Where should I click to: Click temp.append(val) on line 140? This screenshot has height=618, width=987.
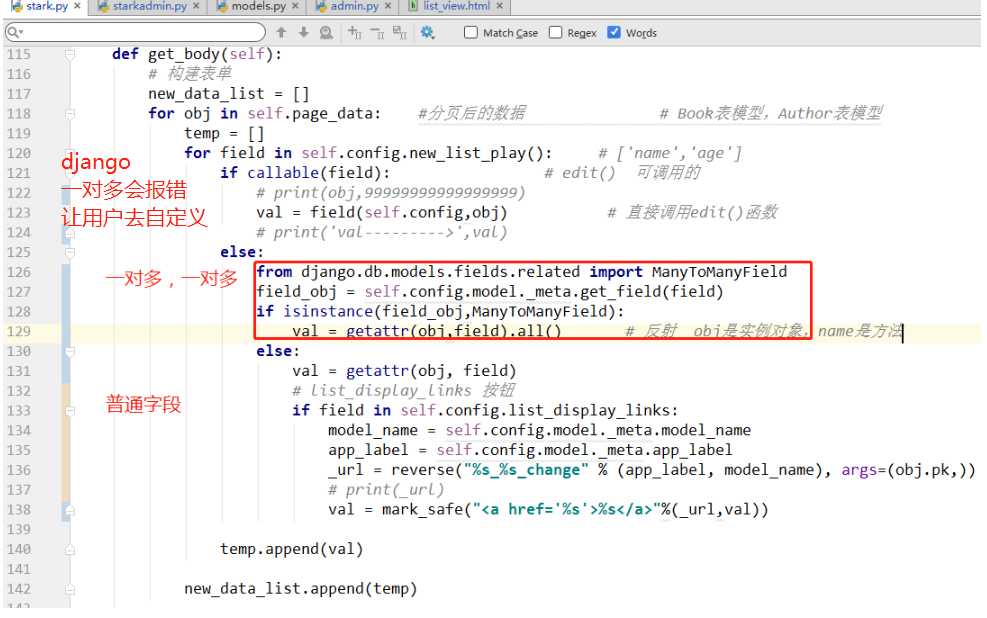[x=291, y=549]
